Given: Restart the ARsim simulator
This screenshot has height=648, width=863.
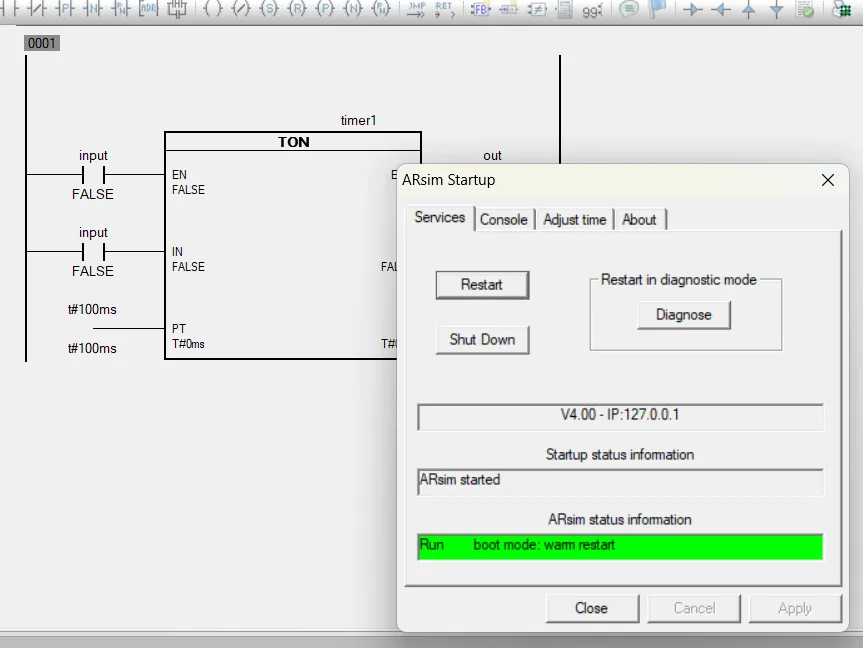Looking at the screenshot, I should click(482, 285).
